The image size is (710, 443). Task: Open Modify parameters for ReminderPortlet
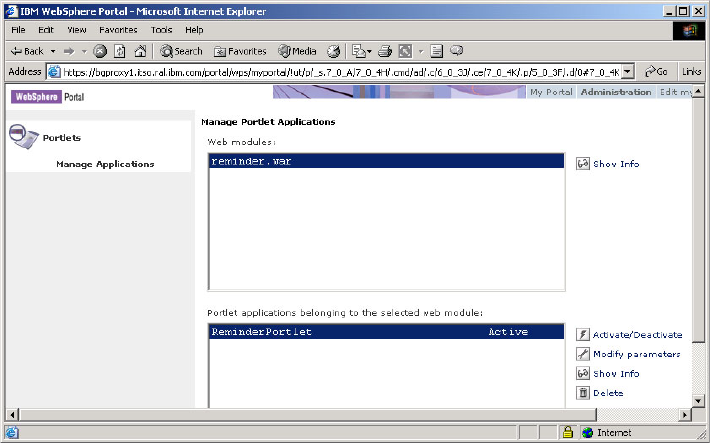click(636, 354)
